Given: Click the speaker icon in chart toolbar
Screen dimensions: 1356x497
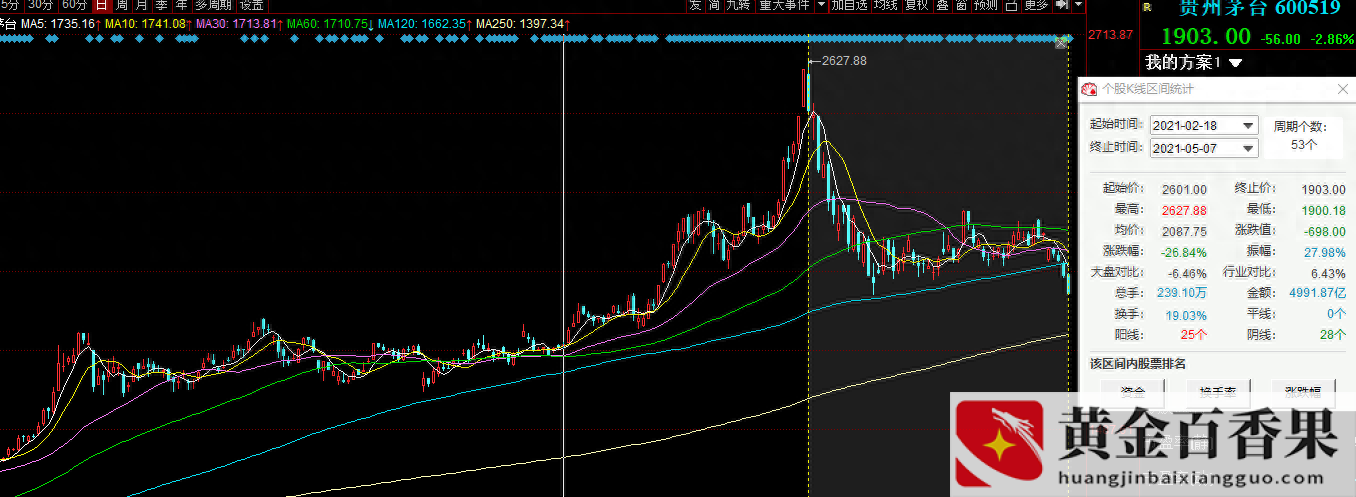Looking at the screenshot, I should 1061,5.
